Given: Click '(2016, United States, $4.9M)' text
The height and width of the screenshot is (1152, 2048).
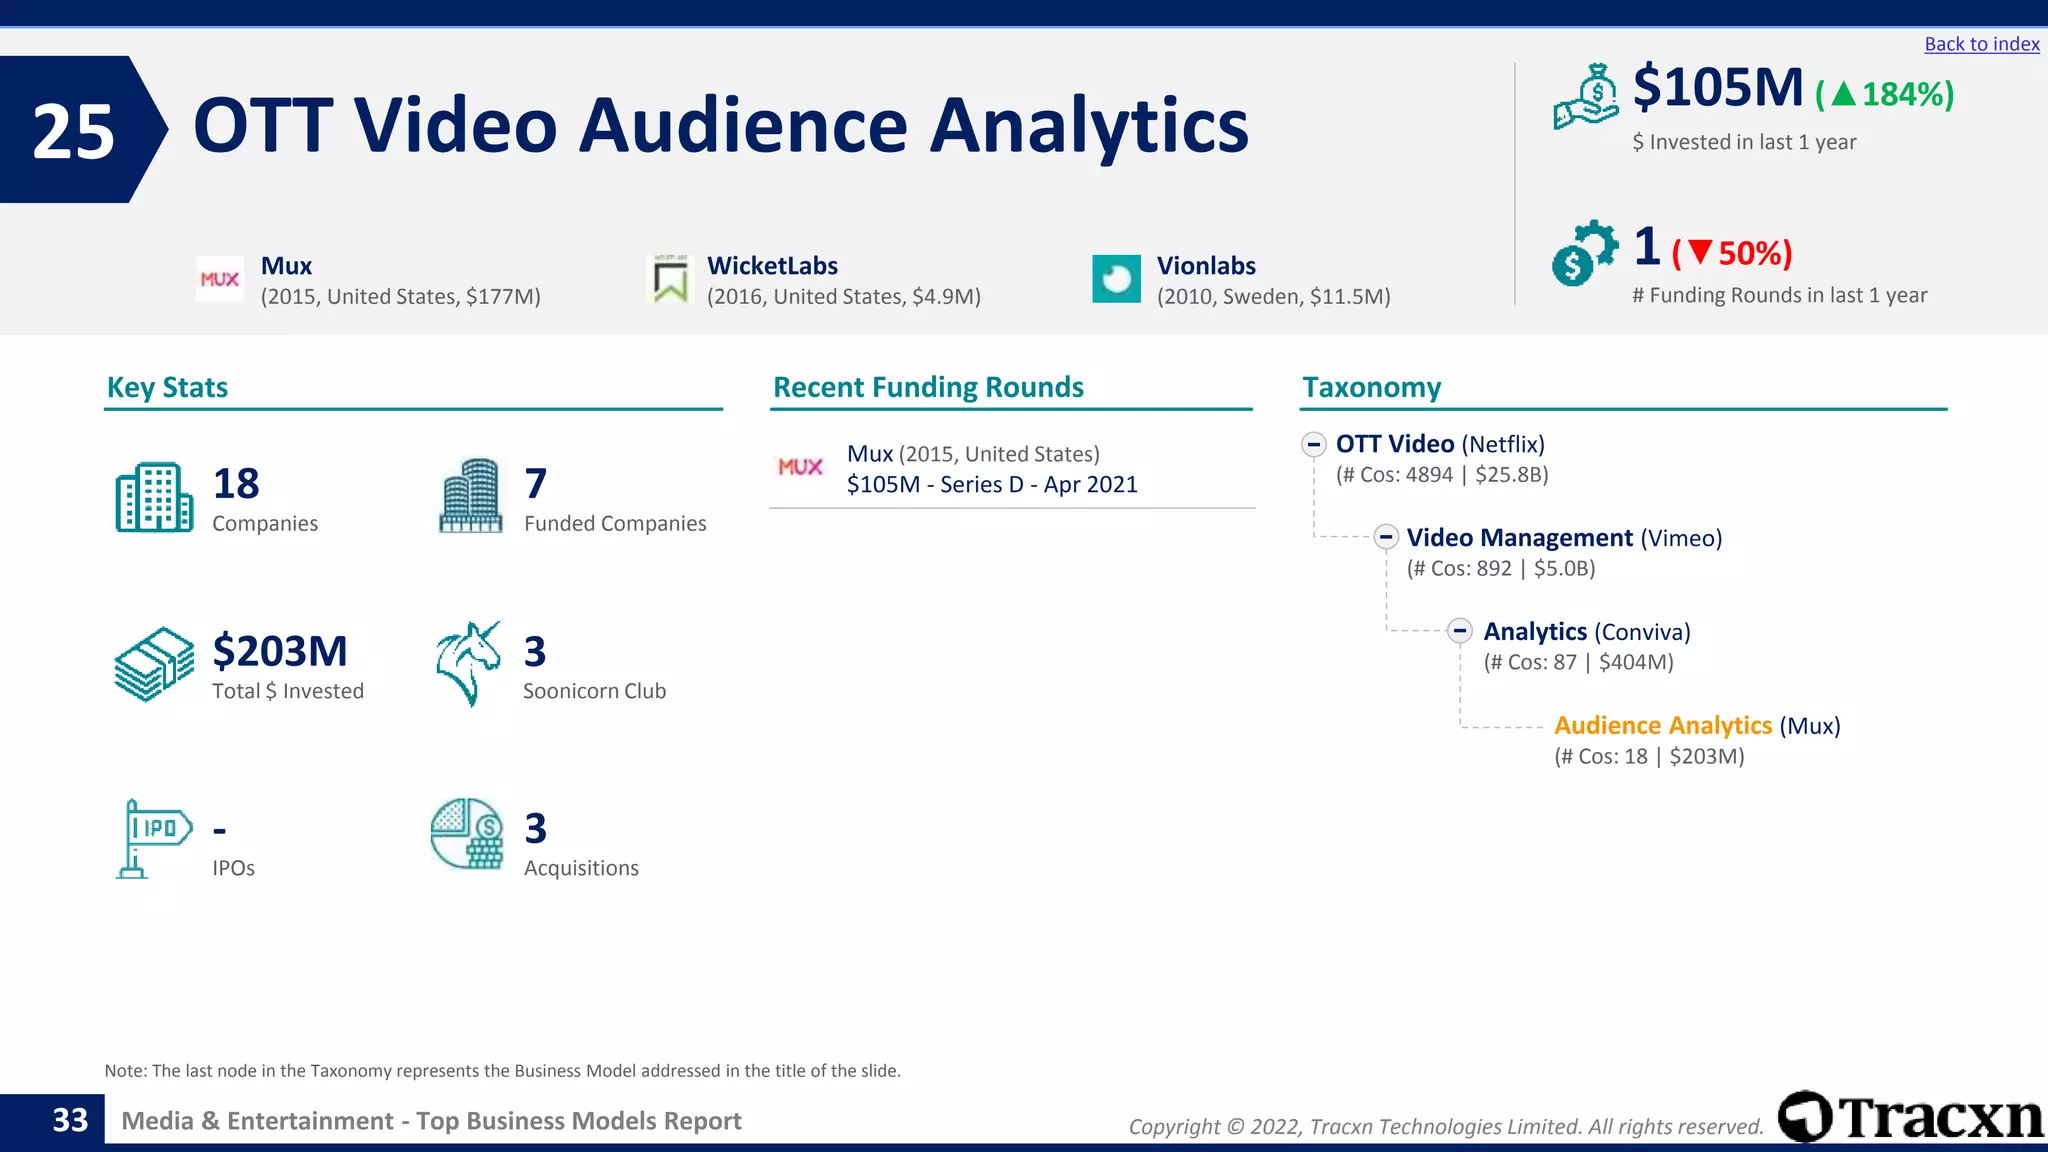Looking at the screenshot, I should tap(844, 297).
